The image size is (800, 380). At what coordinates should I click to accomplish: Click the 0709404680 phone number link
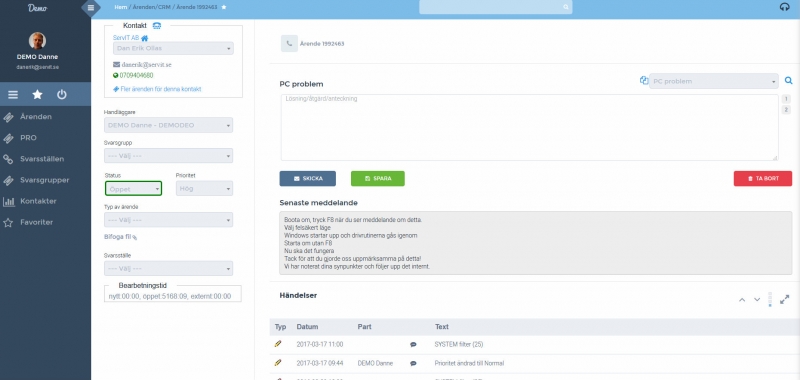click(x=136, y=75)
